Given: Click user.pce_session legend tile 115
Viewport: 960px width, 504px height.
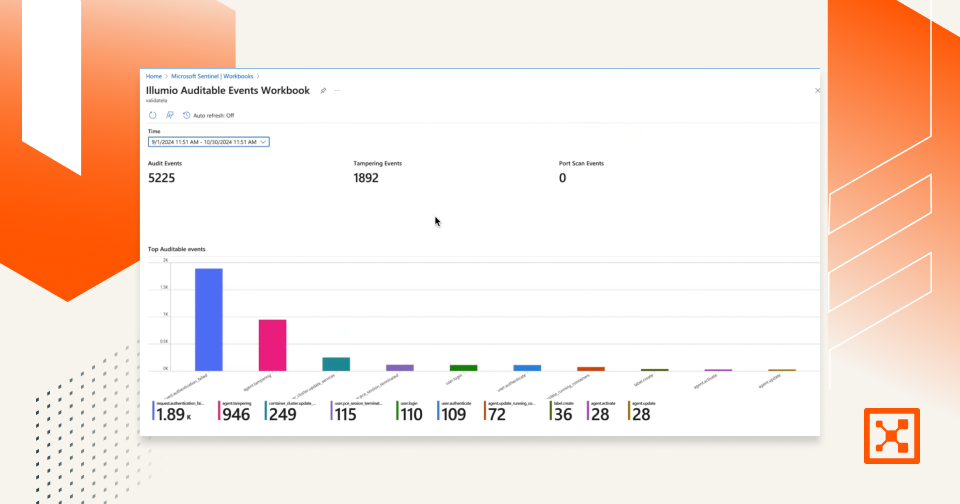Looking at the screenshot, I should point(357,412).
